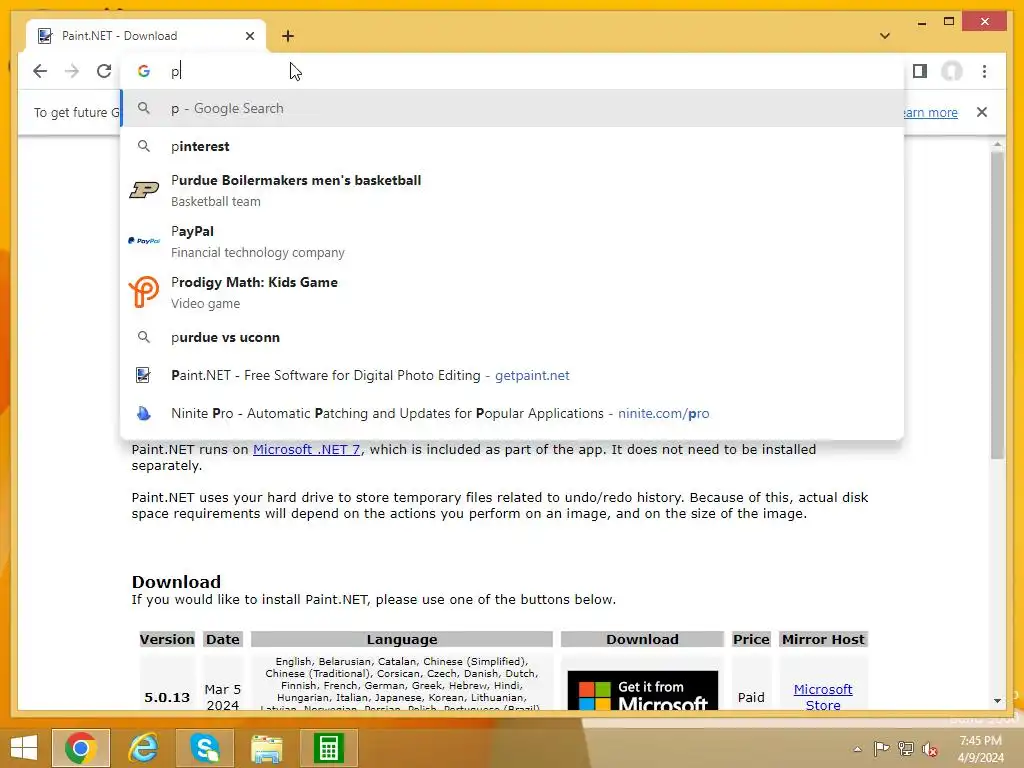The width and height of the screenshot is (1024, 768).
Task: Click the network tray icon
Action: click(x=906, y=749)
